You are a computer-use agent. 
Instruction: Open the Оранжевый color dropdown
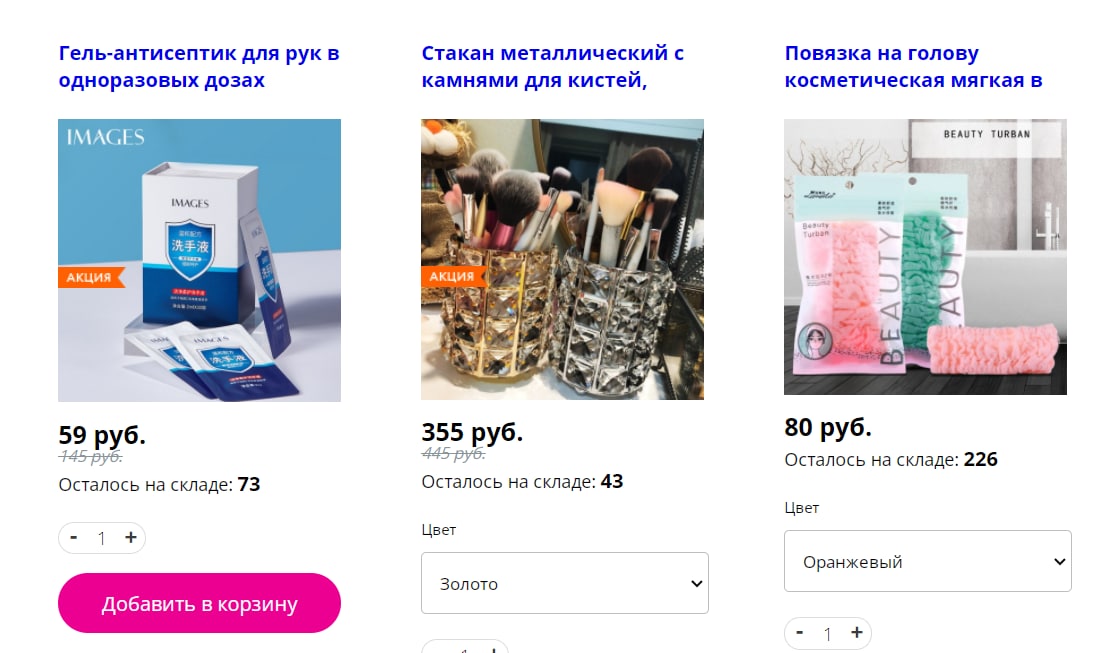tap(927, 561)
